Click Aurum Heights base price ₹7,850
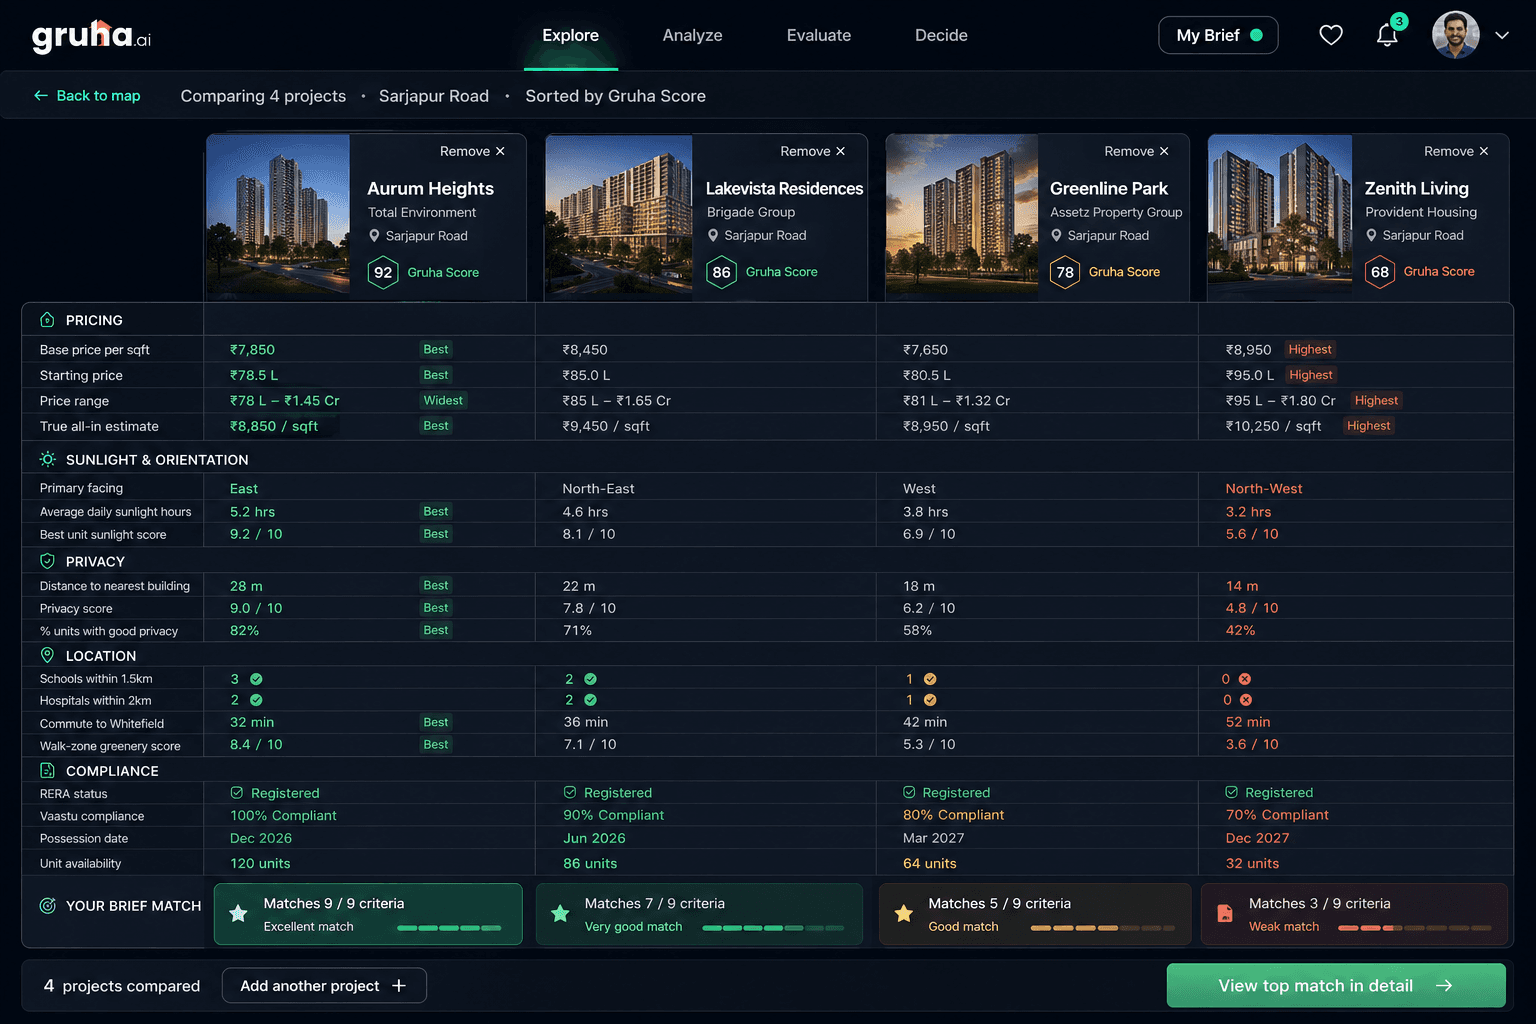Image resolution: width=1536 pixels, height=1024 pixels. coord(252,350)
